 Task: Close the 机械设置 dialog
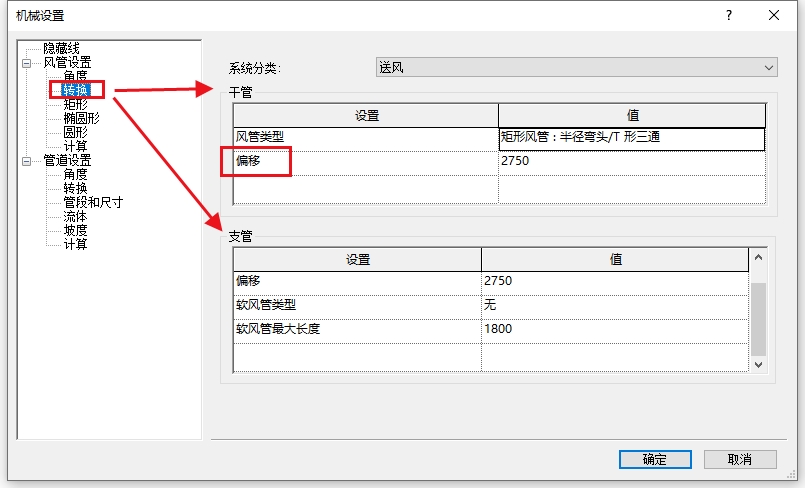click(774, 15)
